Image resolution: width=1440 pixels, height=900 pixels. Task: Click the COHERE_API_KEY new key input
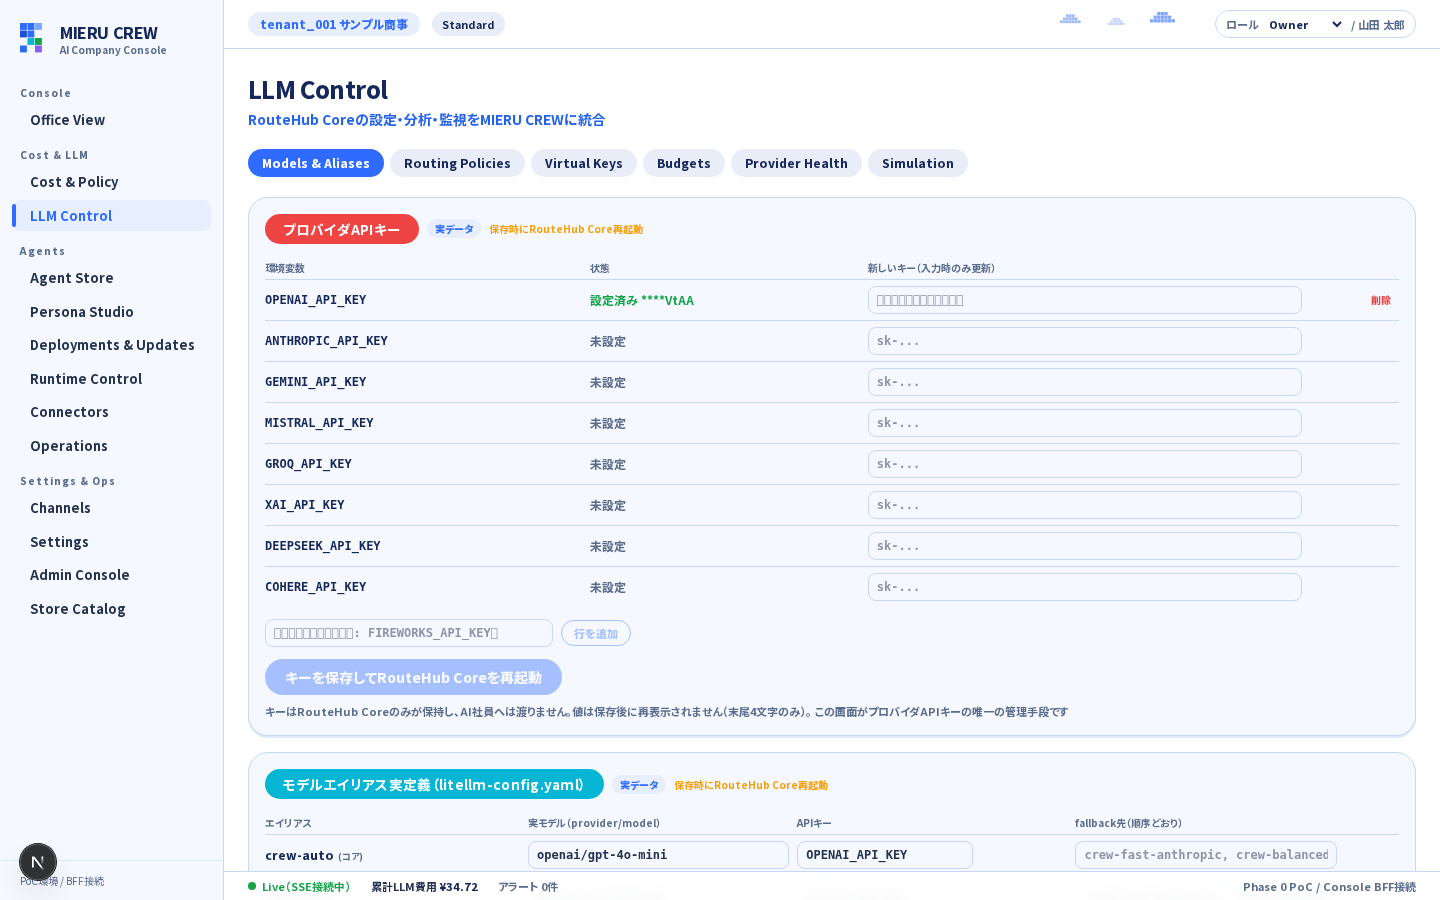click(x=1085, y=587)
